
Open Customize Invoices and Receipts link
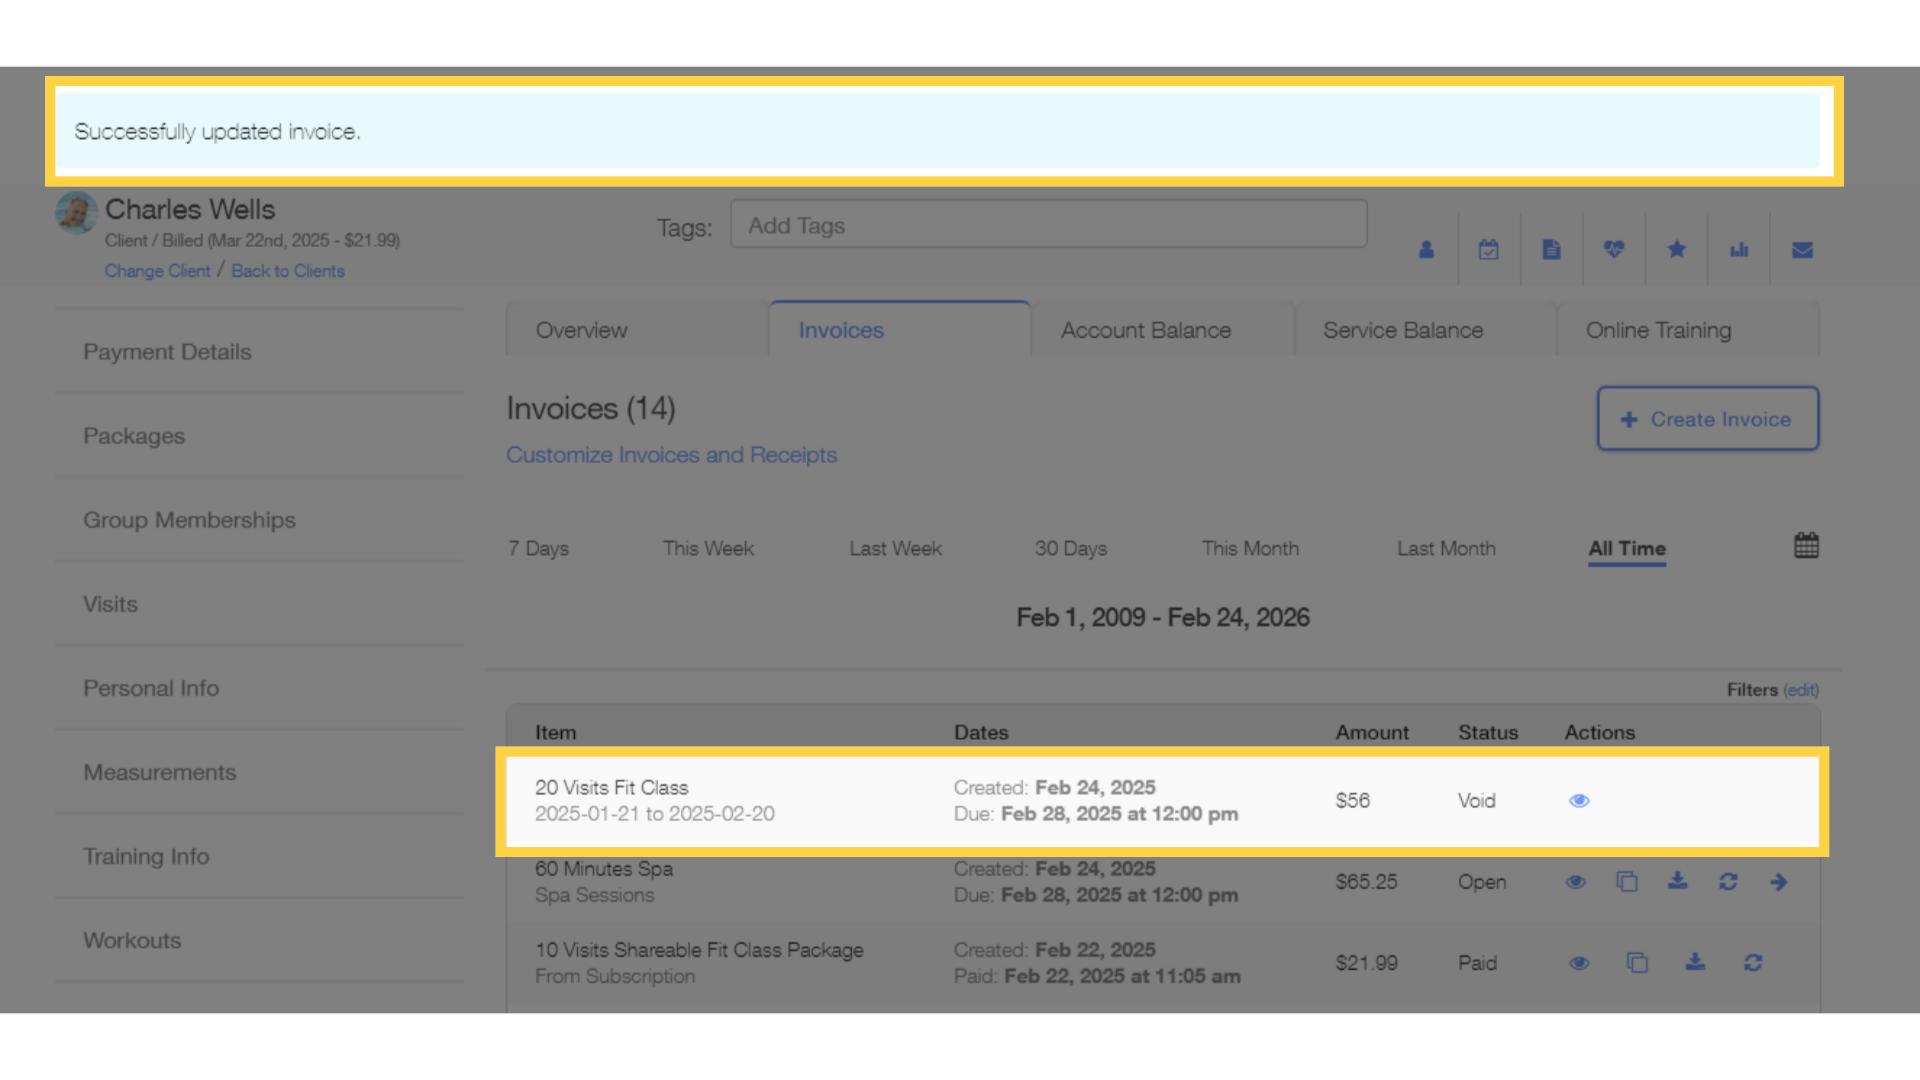tap(671, 455)
